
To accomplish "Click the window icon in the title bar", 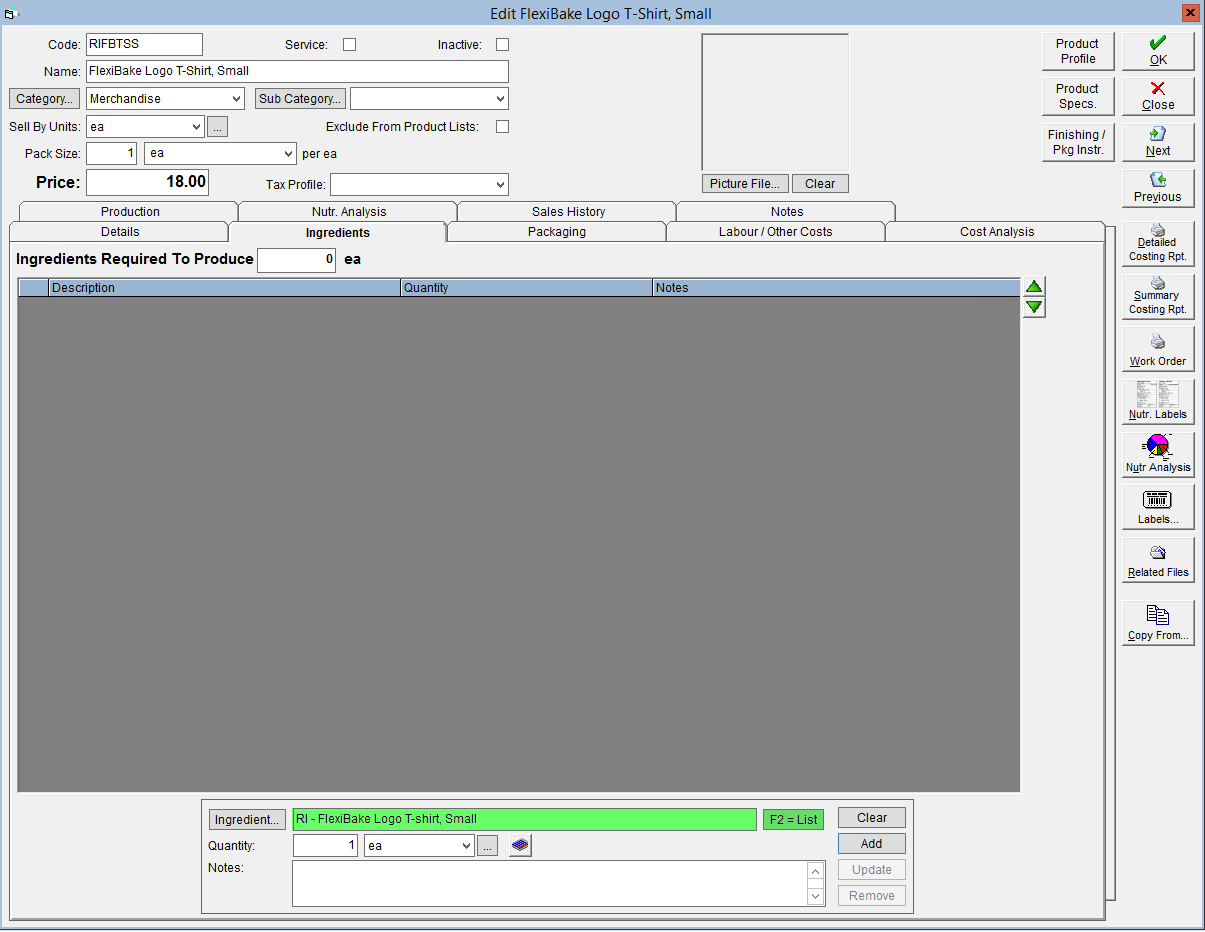I will pyautogui.click(x=10, y=13).
